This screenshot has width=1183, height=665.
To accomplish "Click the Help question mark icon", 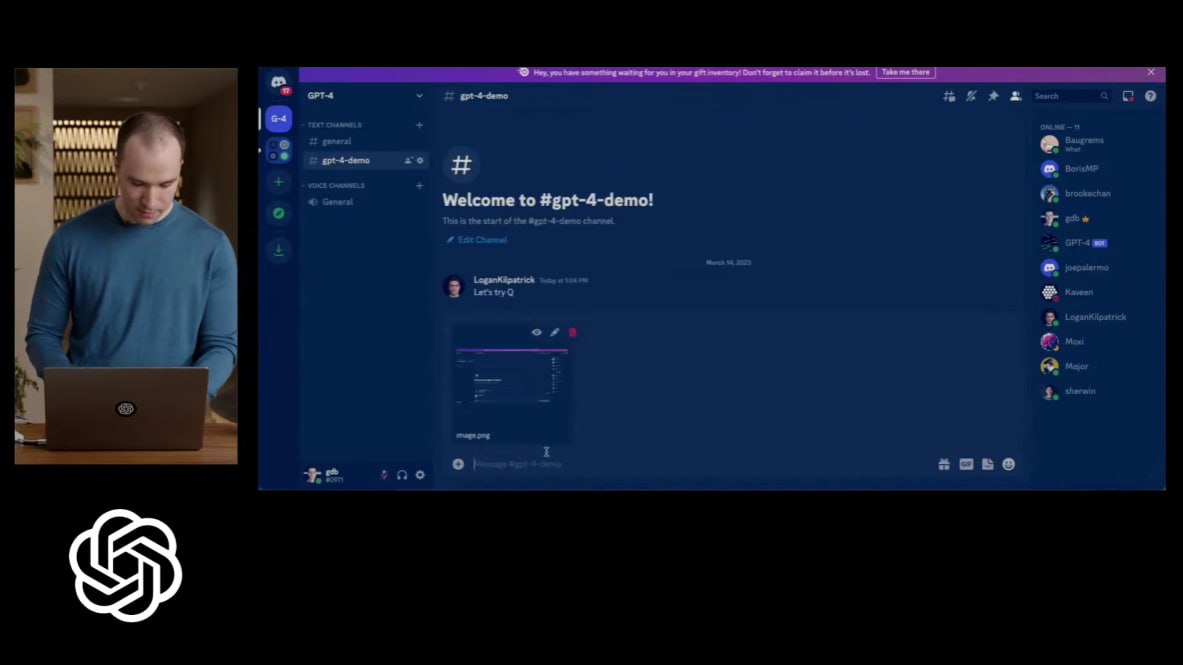I will (1150, 96).
